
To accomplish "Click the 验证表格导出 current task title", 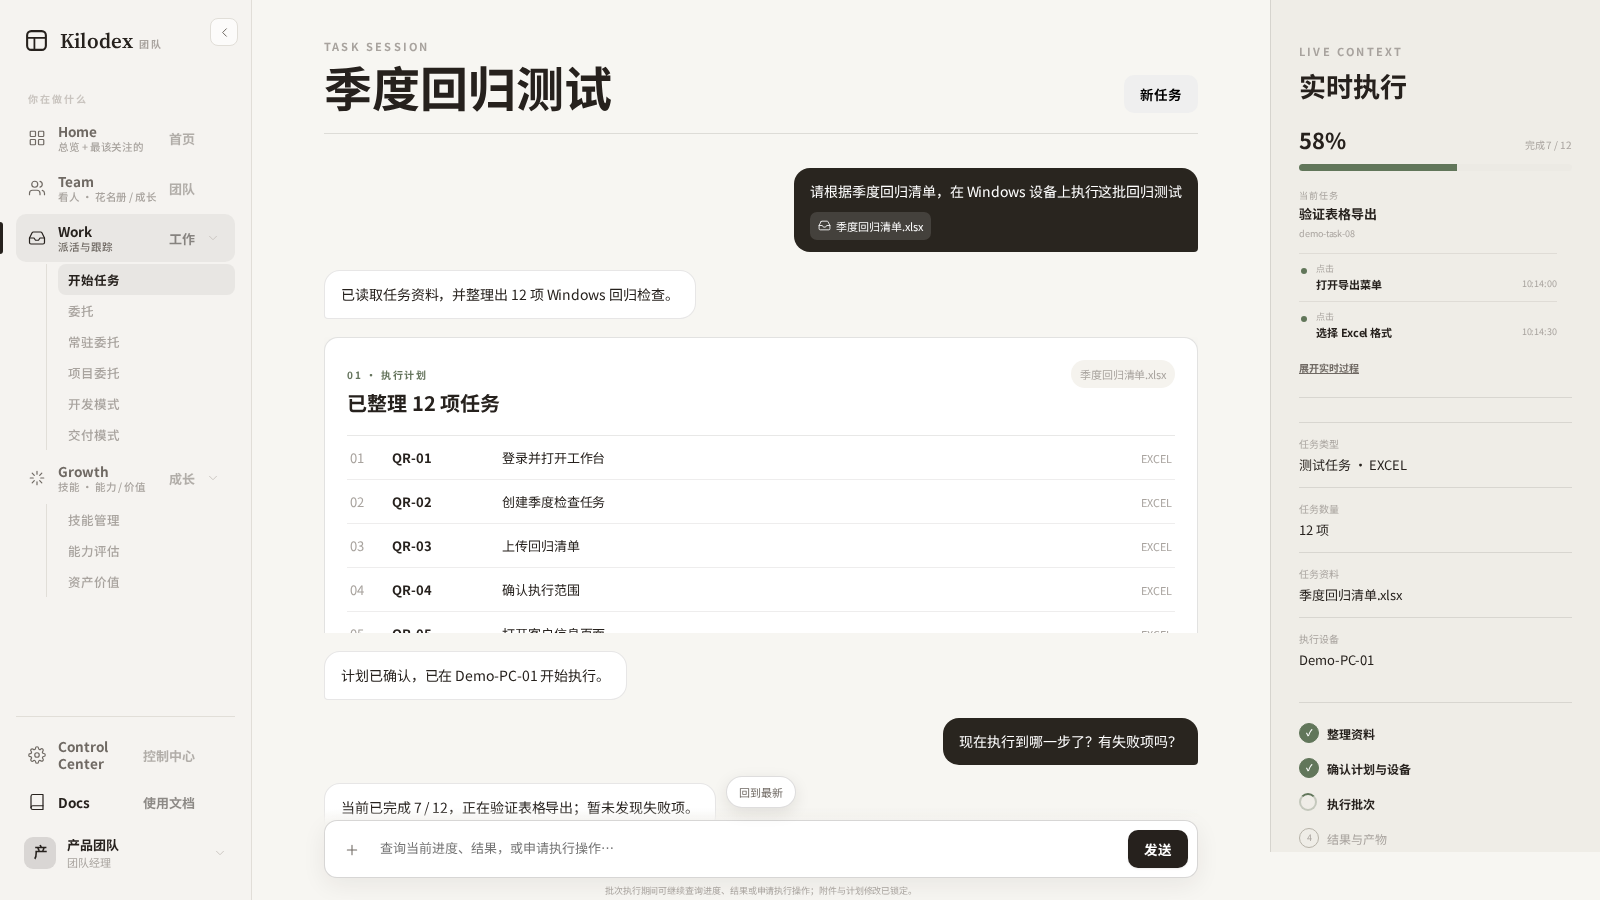I will point(1337,214).
